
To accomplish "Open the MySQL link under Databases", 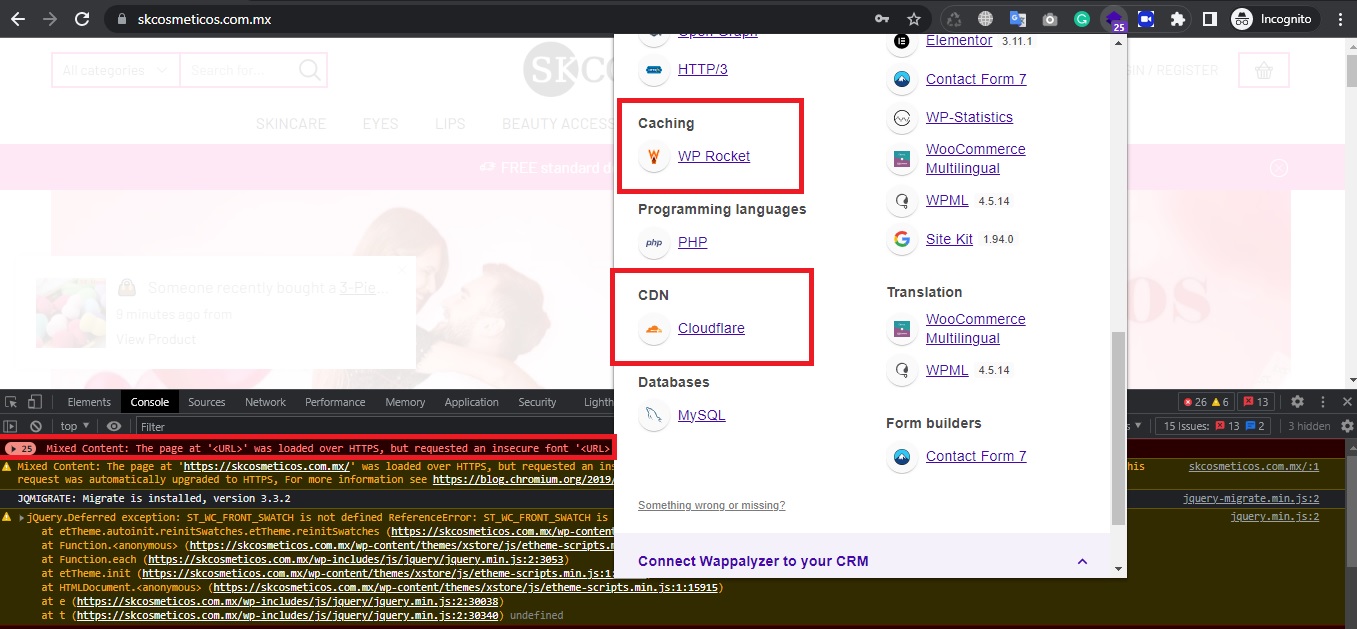I will 701,415.
